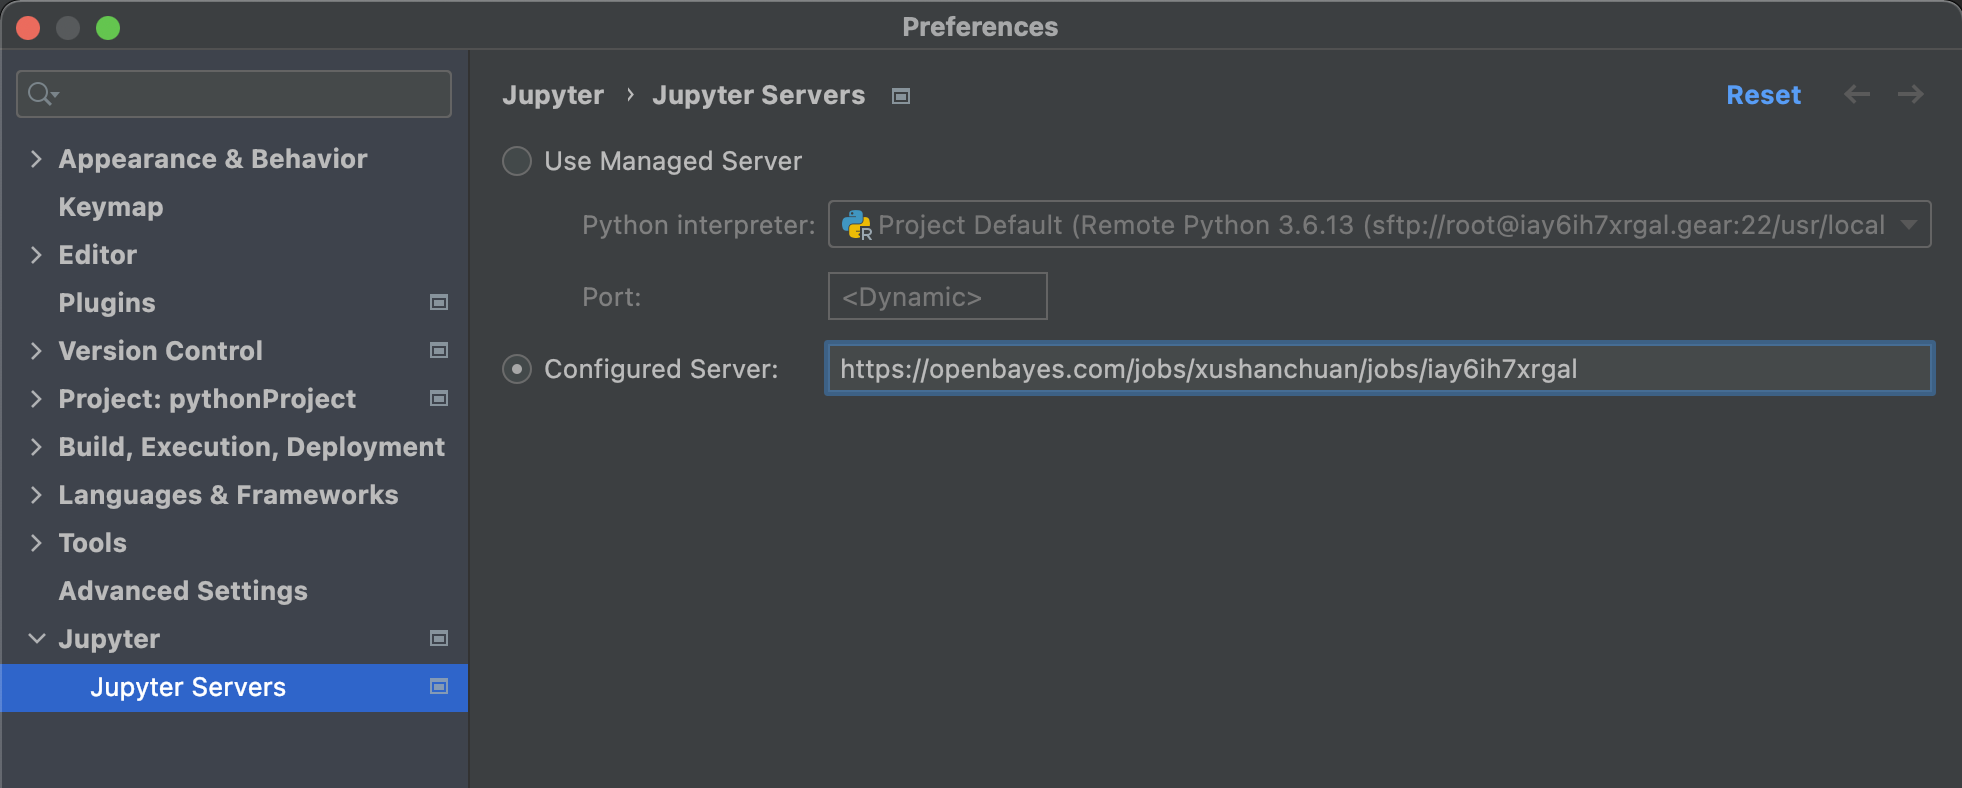Open the Keymap settings page
The height and width of the screenshot is (788, 1962).
pyautogui.click(x=111, y=207)
